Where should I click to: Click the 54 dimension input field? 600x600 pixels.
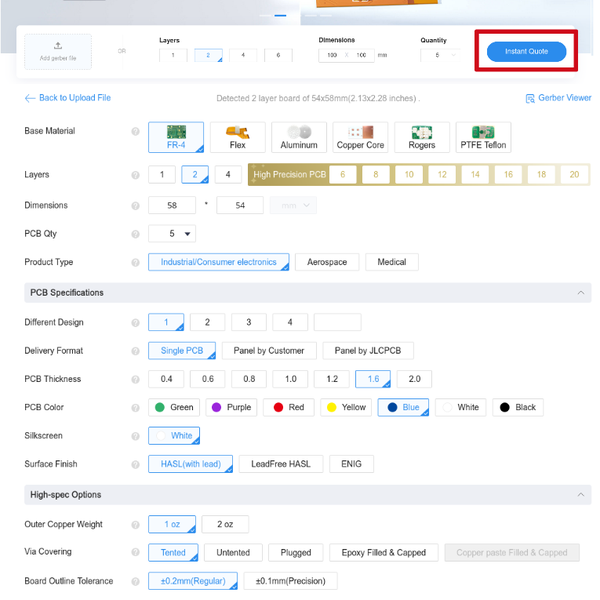point(240,205)
